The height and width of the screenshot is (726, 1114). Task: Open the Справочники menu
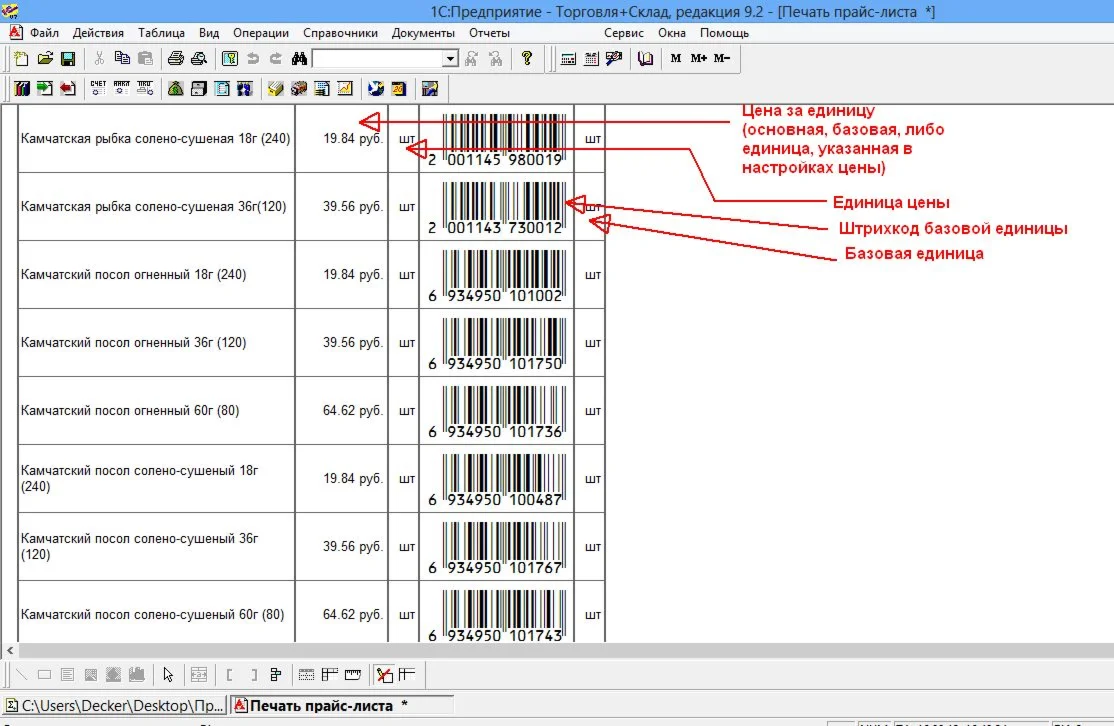tap(340, 33)
